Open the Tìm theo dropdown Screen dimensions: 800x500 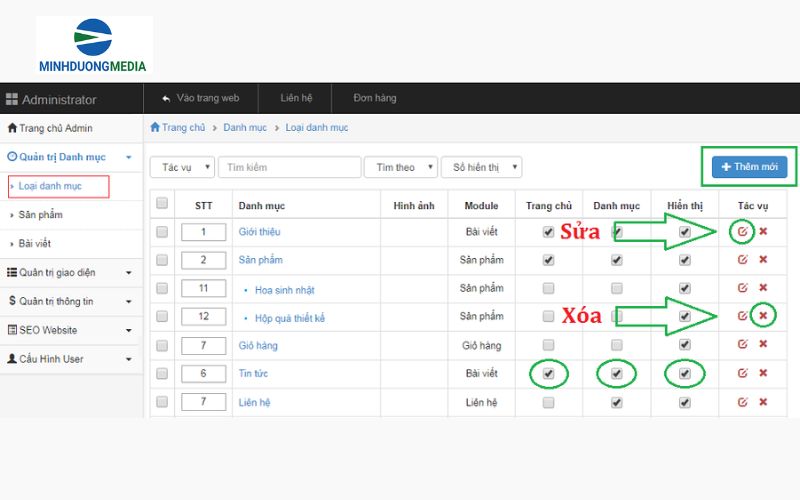[x=401, y=167]
